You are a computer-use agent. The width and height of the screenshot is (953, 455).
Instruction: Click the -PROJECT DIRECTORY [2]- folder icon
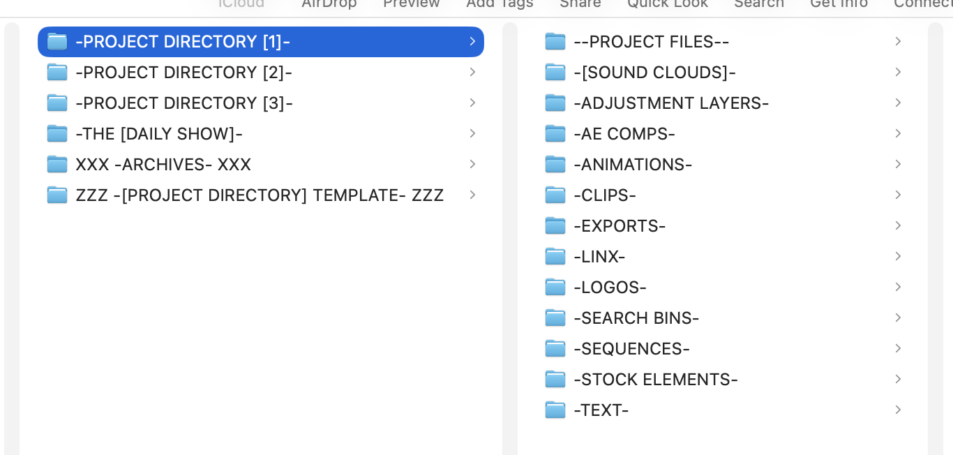[x=57, y=72]
